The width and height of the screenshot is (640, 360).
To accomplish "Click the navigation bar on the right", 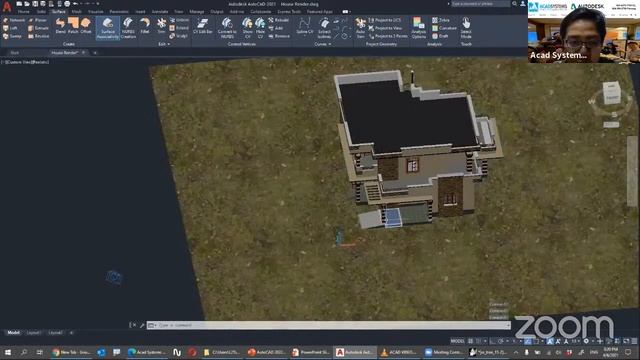I will (x=632, y=171).
